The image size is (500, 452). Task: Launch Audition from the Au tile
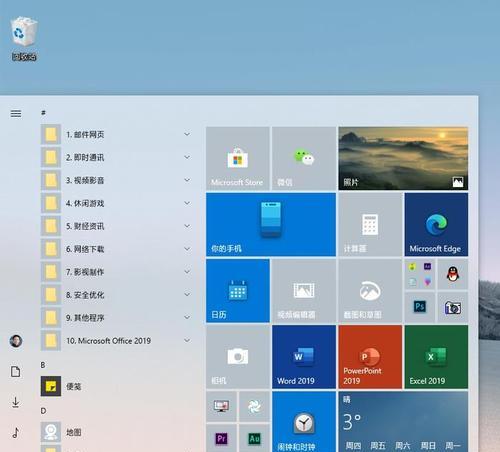click(x=254, y=438)
